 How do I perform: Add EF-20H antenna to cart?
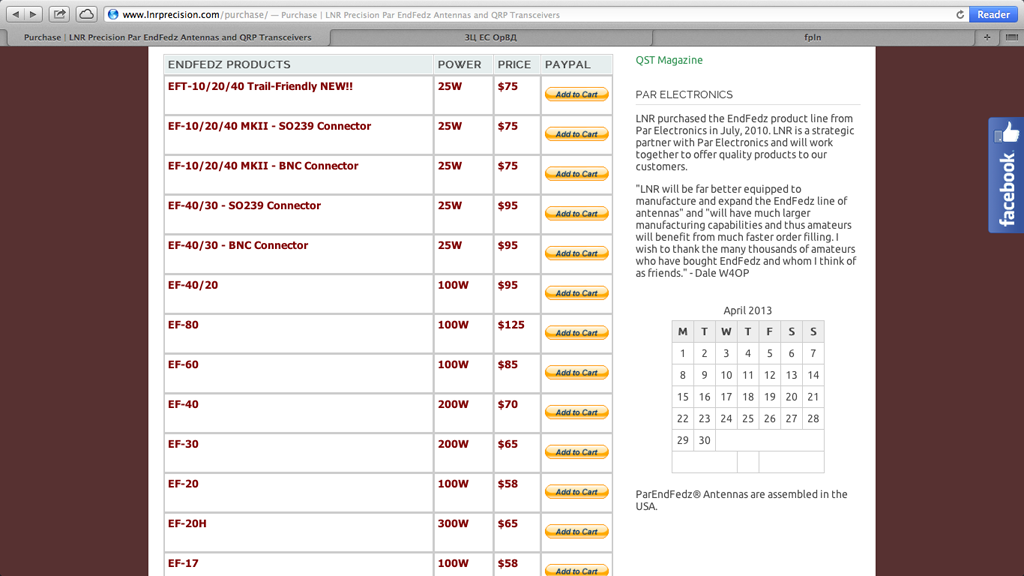tap(576, 531)
